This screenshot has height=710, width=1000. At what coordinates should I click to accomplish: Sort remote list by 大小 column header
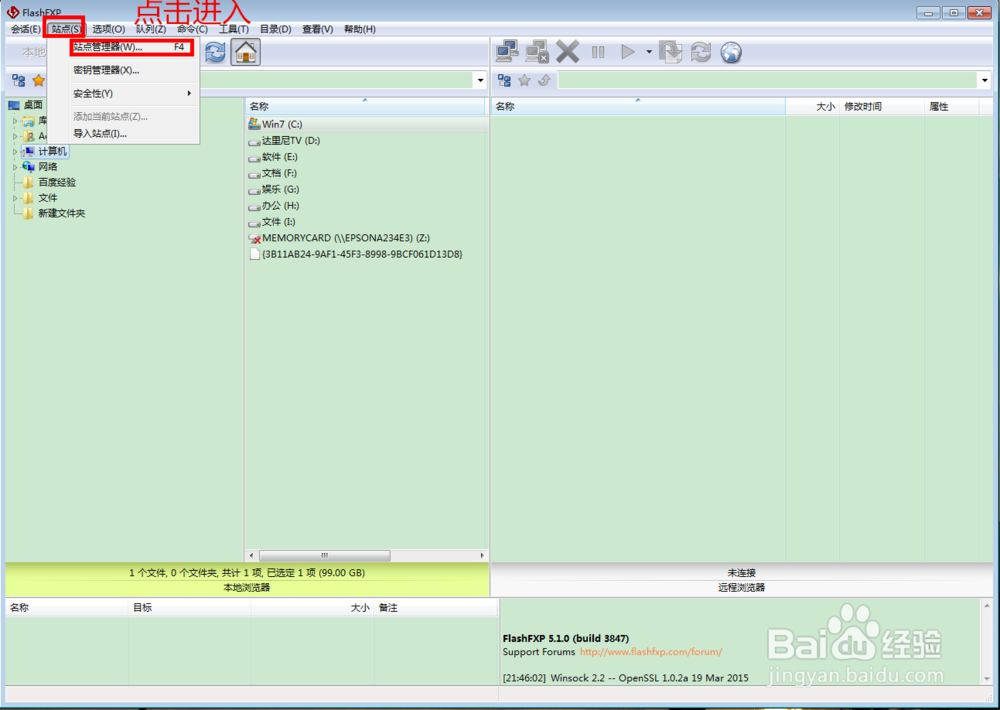(812, 107)
